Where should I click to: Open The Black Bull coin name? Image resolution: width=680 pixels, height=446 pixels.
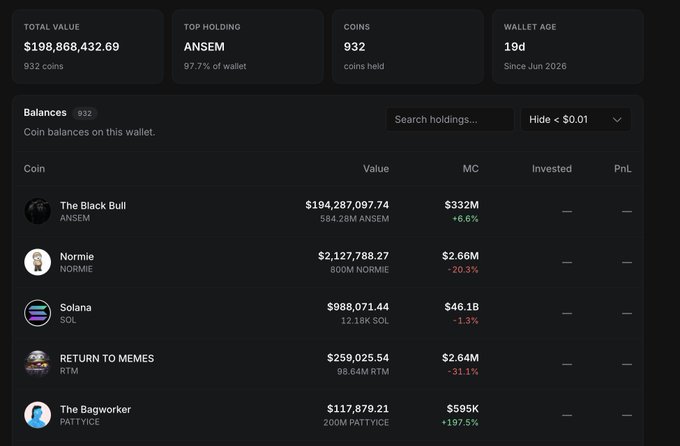point(93,206)
